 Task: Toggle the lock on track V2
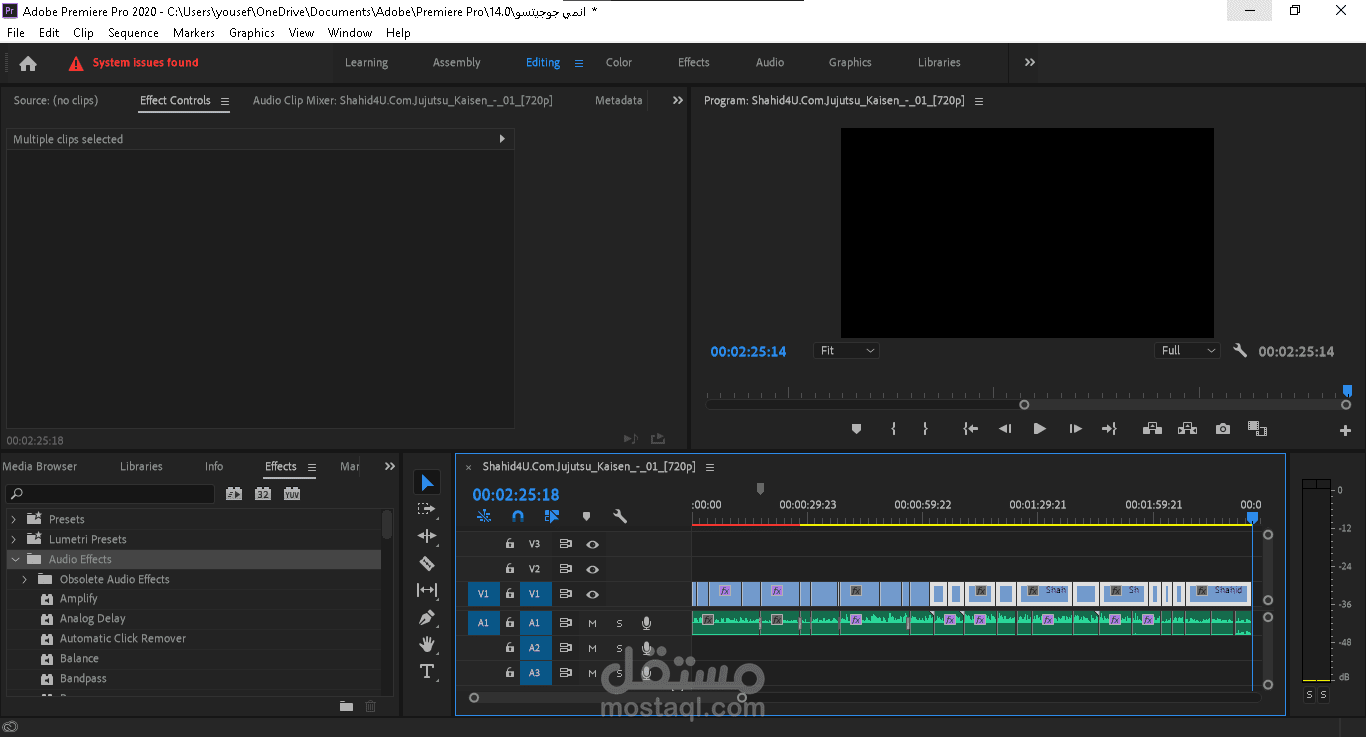pos(510,569)
